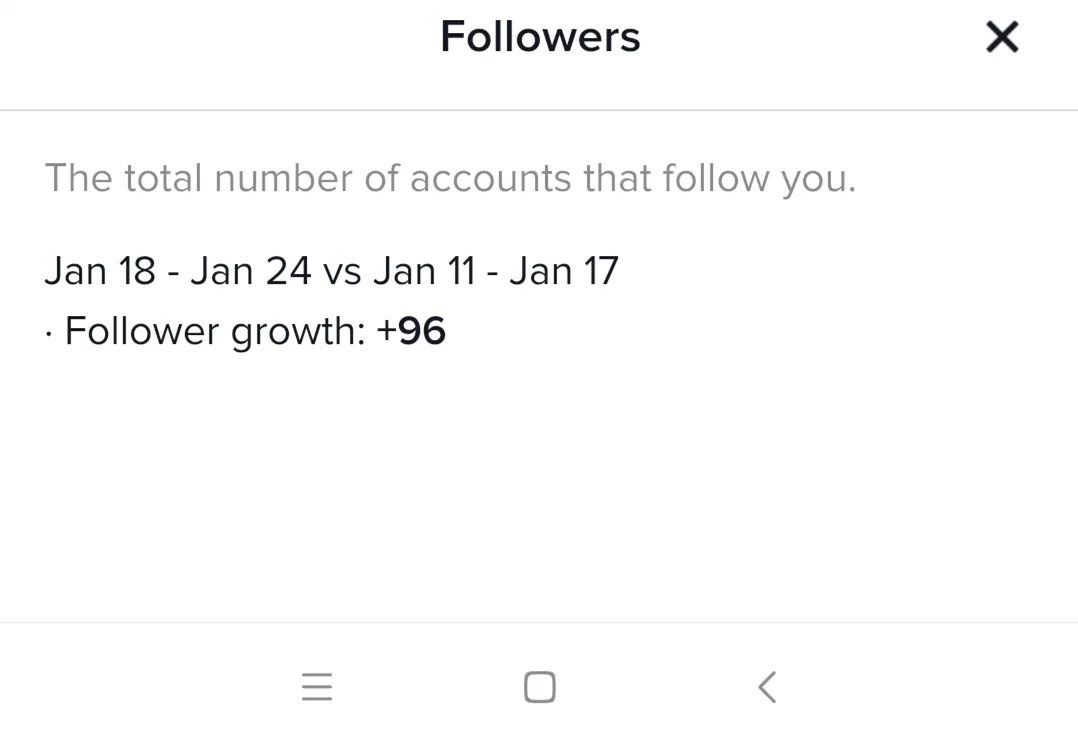Click the divider above the navigation bar

[x=539, y=623]
